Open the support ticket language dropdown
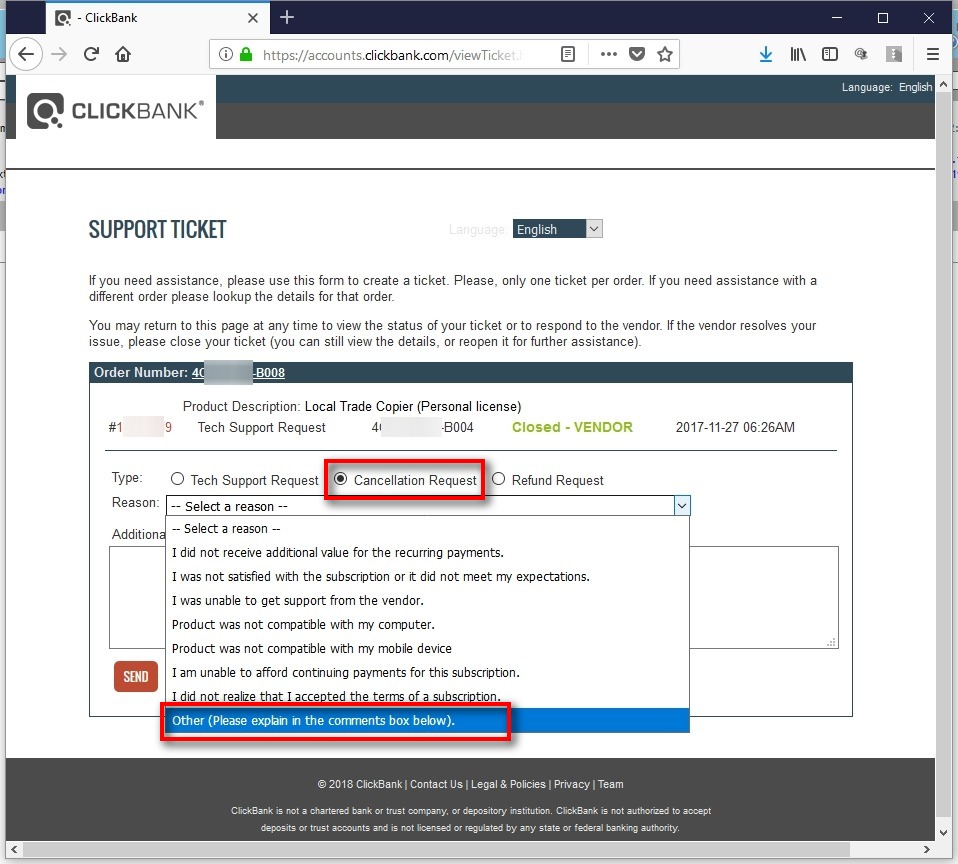The width and height of the screenshot is (958, 864). [x=557, y=229]
